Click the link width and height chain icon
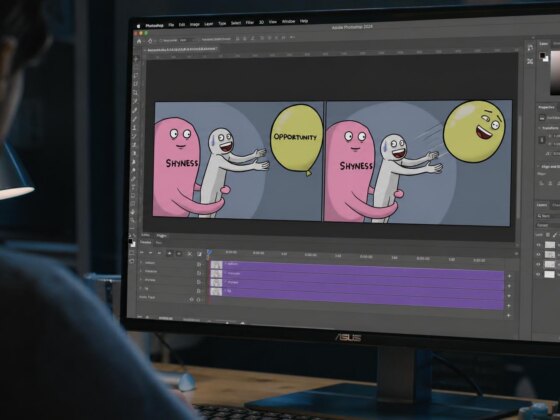This screenshot has height=420, width=560. coord(542,140)
